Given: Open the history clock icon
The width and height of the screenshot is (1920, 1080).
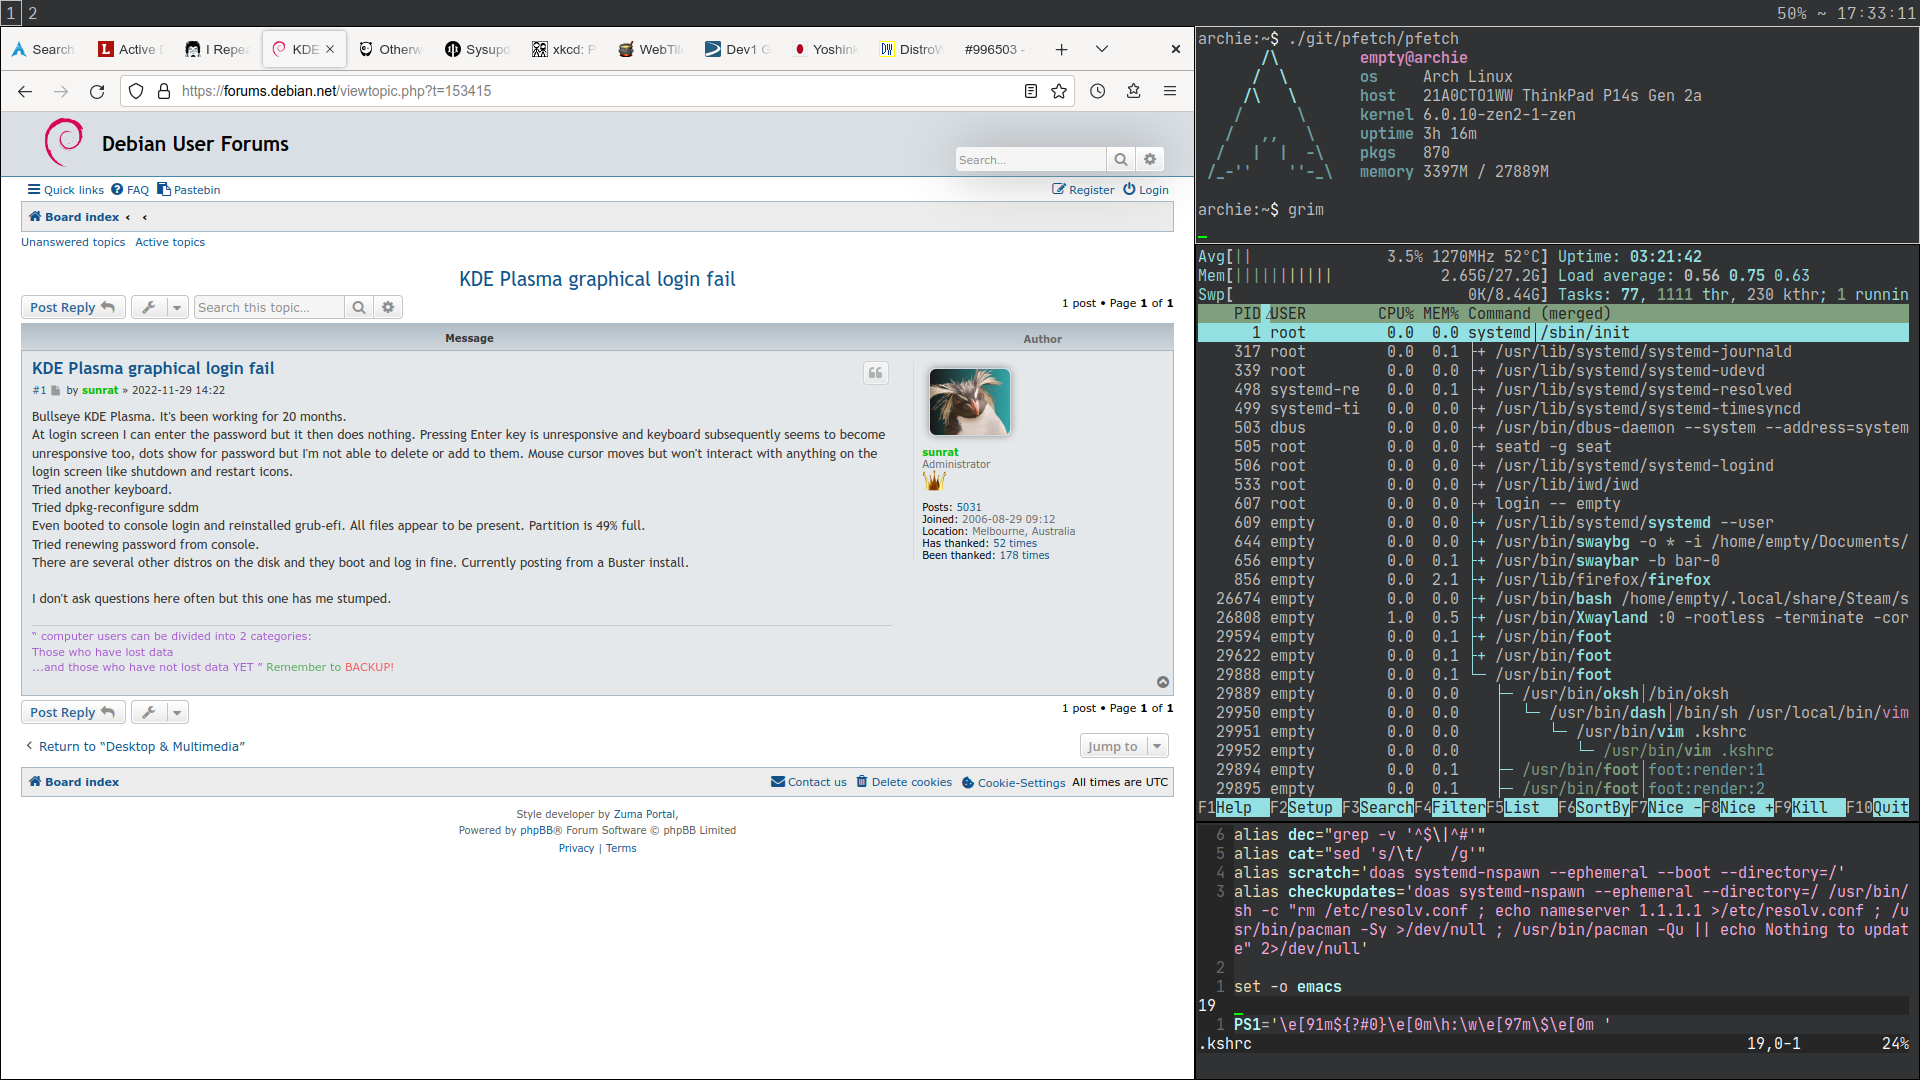Looking at the screenshot, I should pos(1097,91).
